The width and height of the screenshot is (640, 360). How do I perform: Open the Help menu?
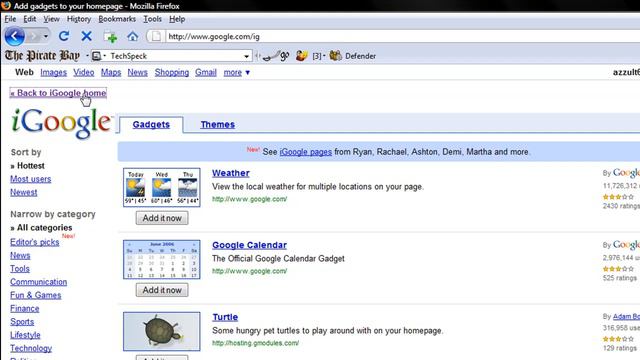[177, 19]
